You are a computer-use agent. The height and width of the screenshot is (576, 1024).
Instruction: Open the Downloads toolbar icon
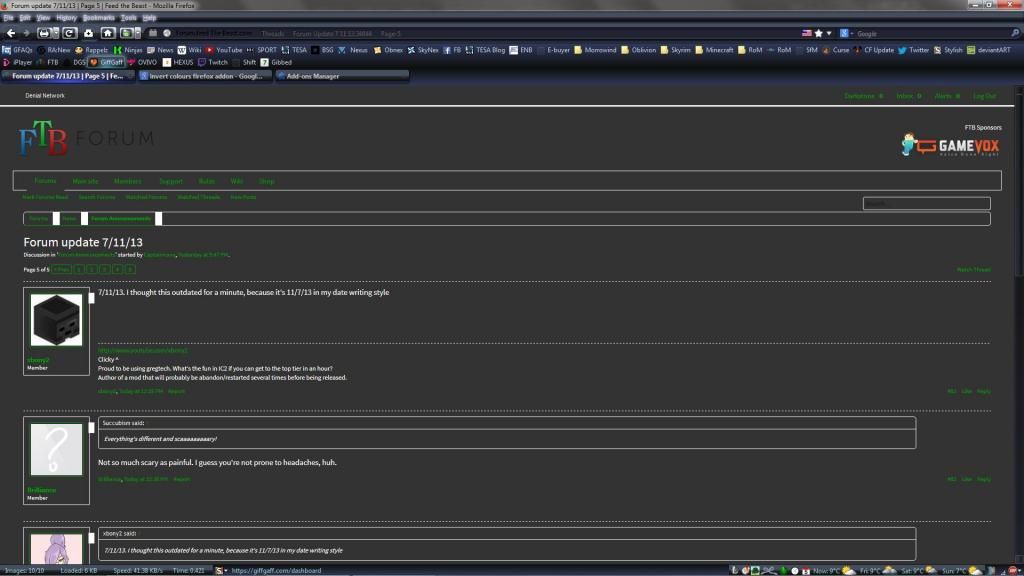(89, 33)
